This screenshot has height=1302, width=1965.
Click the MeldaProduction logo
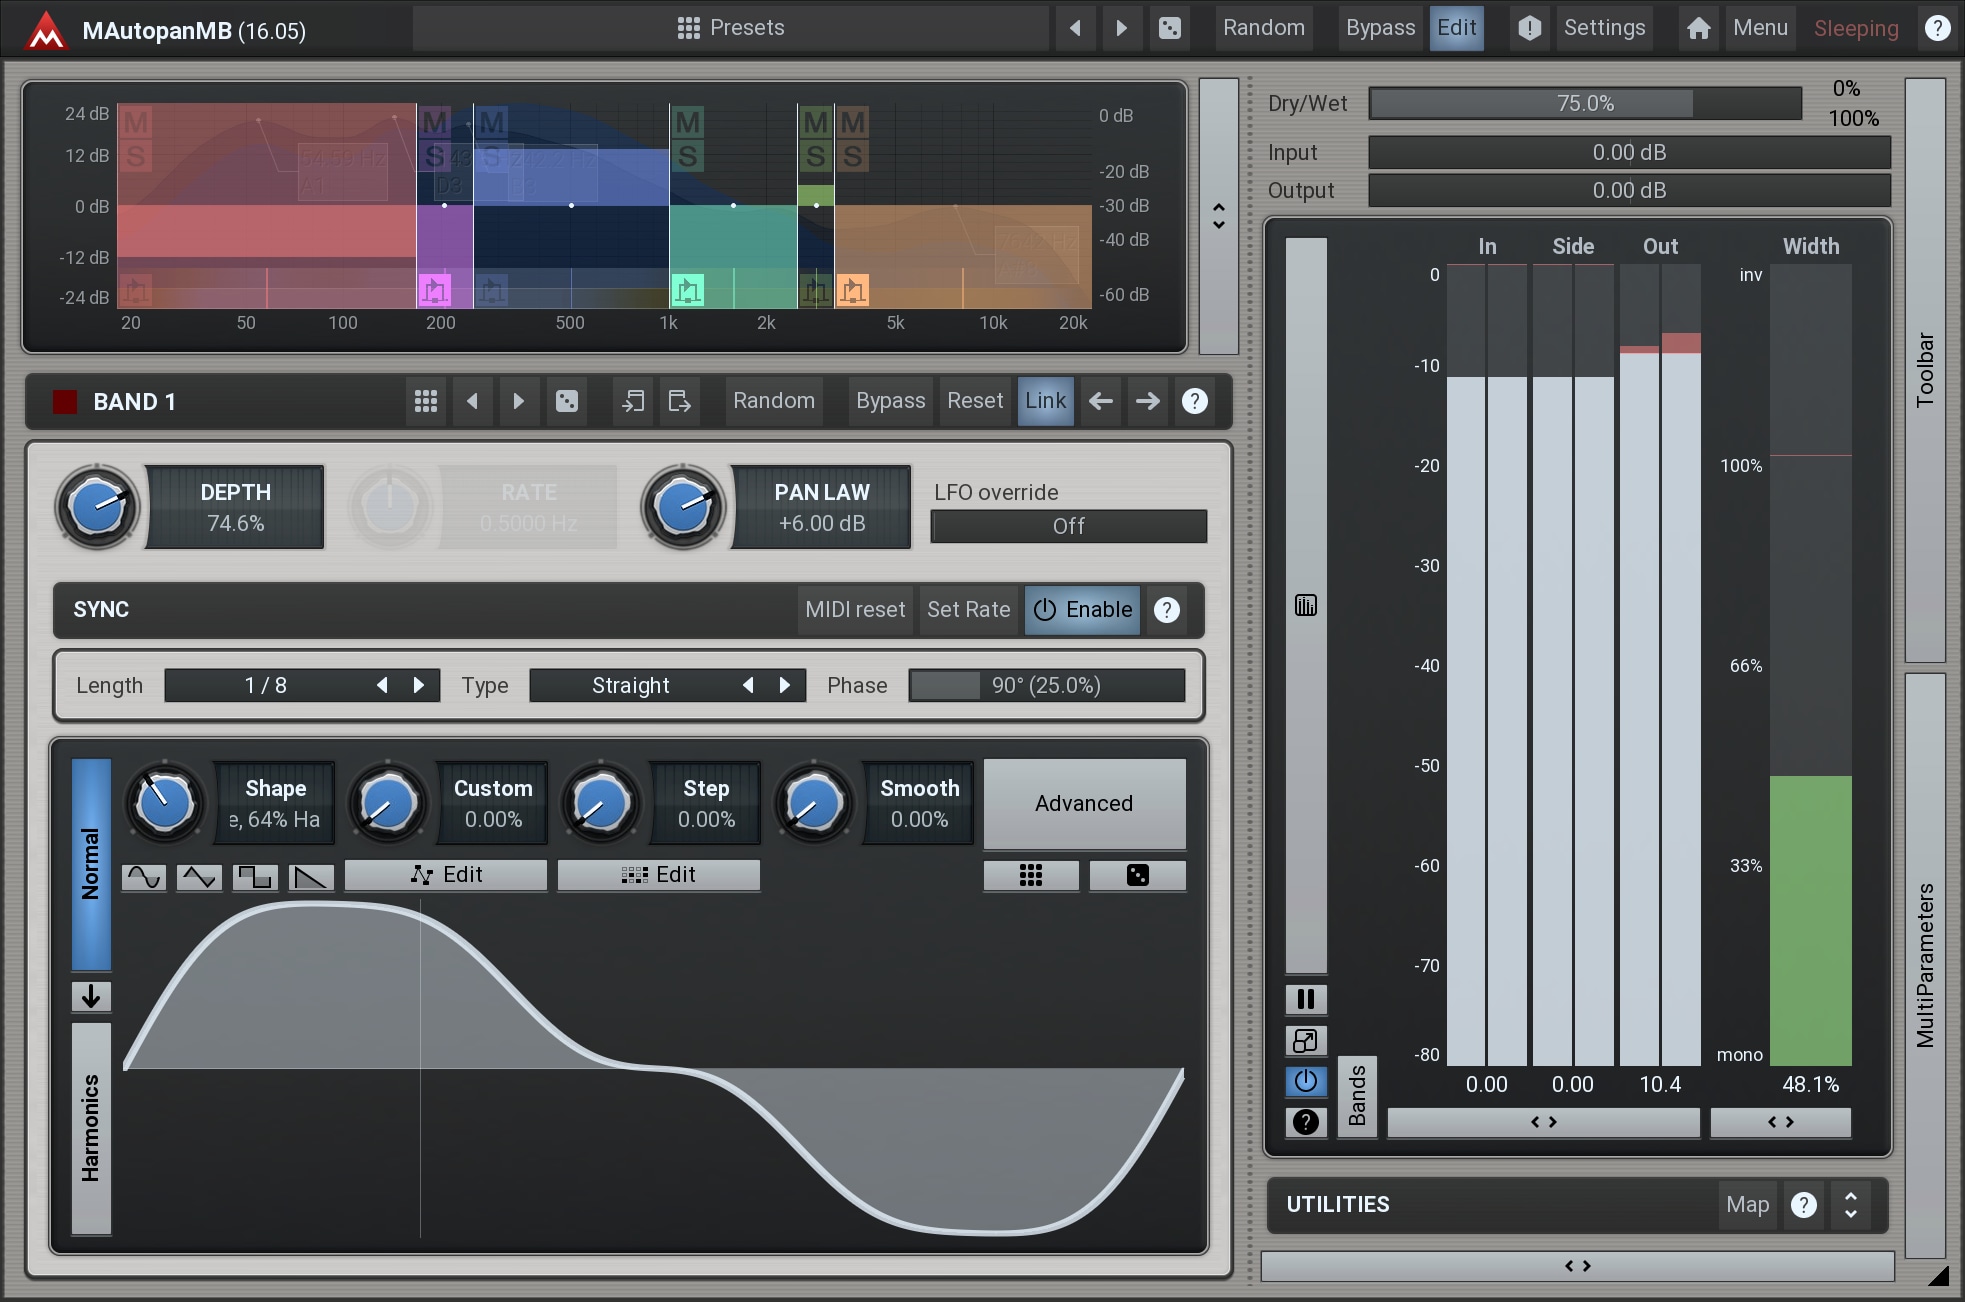(46, 30)
